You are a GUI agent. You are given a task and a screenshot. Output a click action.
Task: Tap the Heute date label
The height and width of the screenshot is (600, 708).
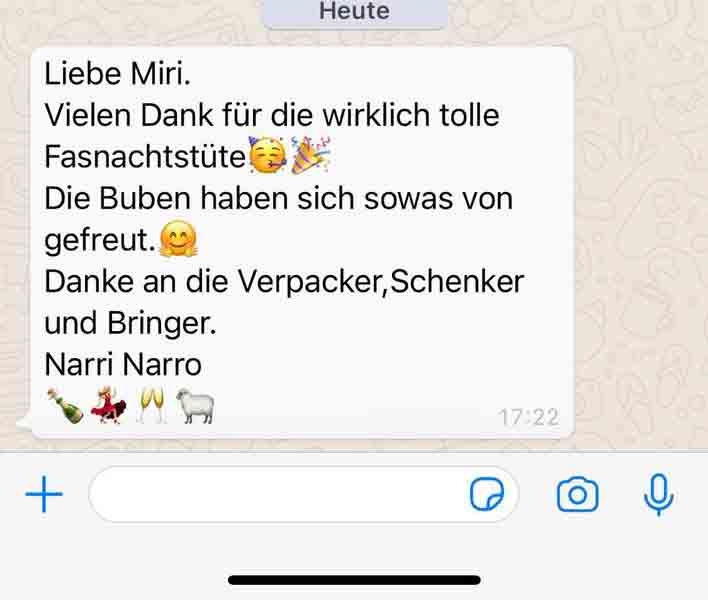[355, 11]
